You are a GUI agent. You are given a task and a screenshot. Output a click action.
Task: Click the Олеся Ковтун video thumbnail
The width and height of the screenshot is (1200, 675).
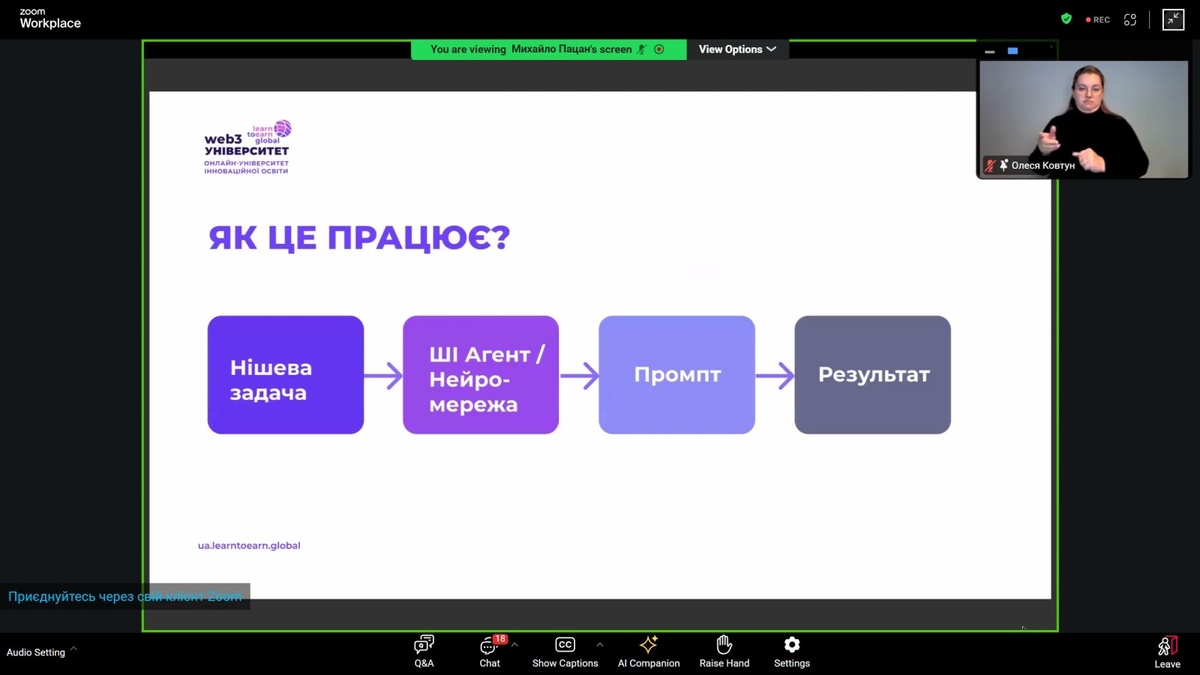1082,118
